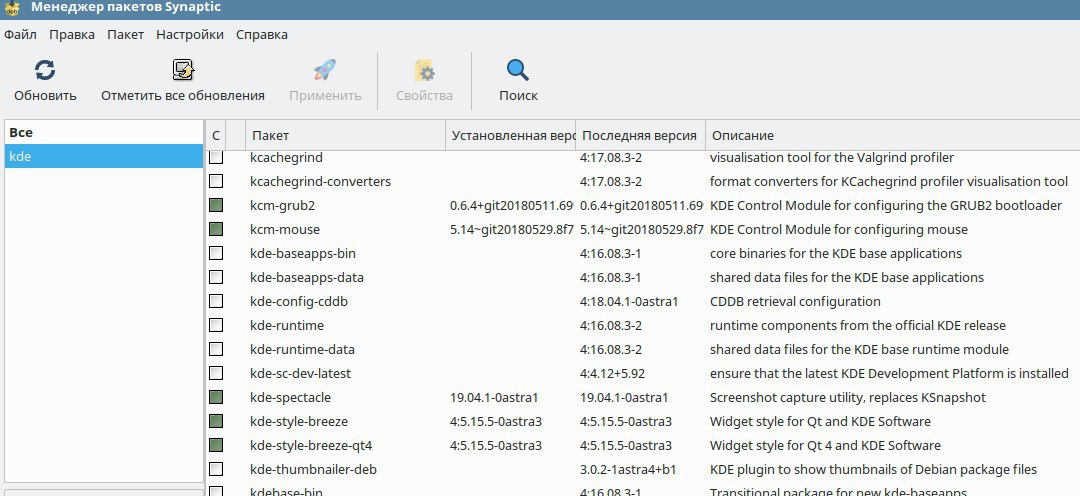The image size is (1080, 496).
Task: Click the CDDB retrieval configuration description
Action: [x=796, y=302]
